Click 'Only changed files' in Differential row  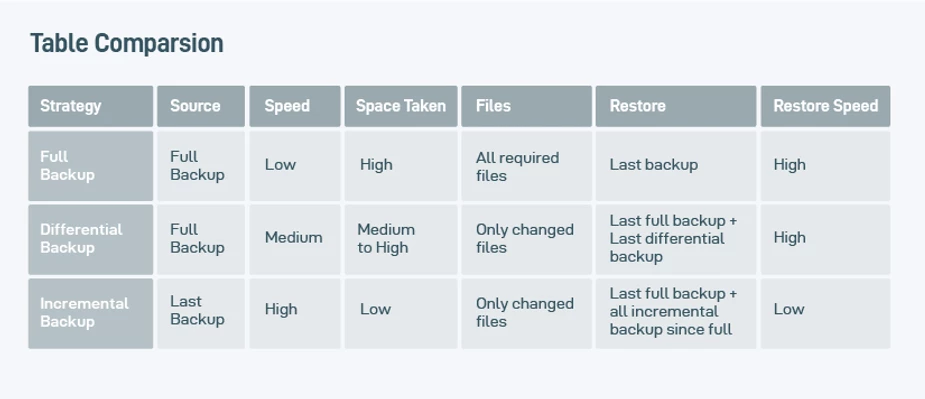(526, 239)
